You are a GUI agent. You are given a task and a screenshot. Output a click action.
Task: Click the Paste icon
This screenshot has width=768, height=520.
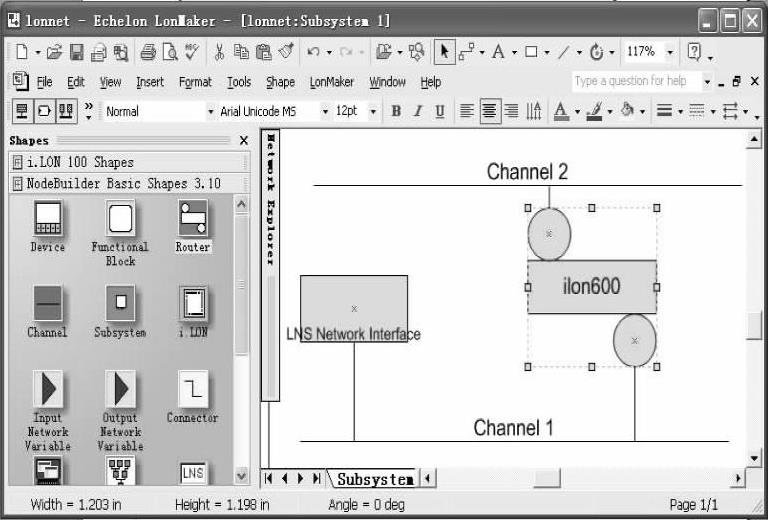click(x=264, y=51)
